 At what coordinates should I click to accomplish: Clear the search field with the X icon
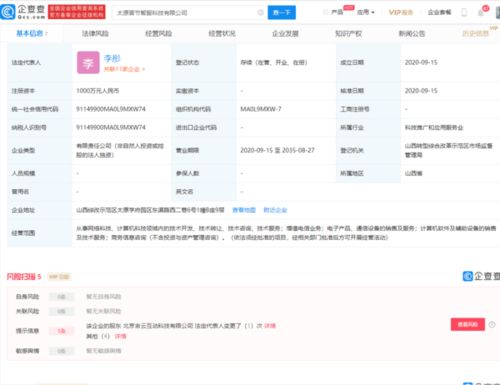click(x=261, y=13)
